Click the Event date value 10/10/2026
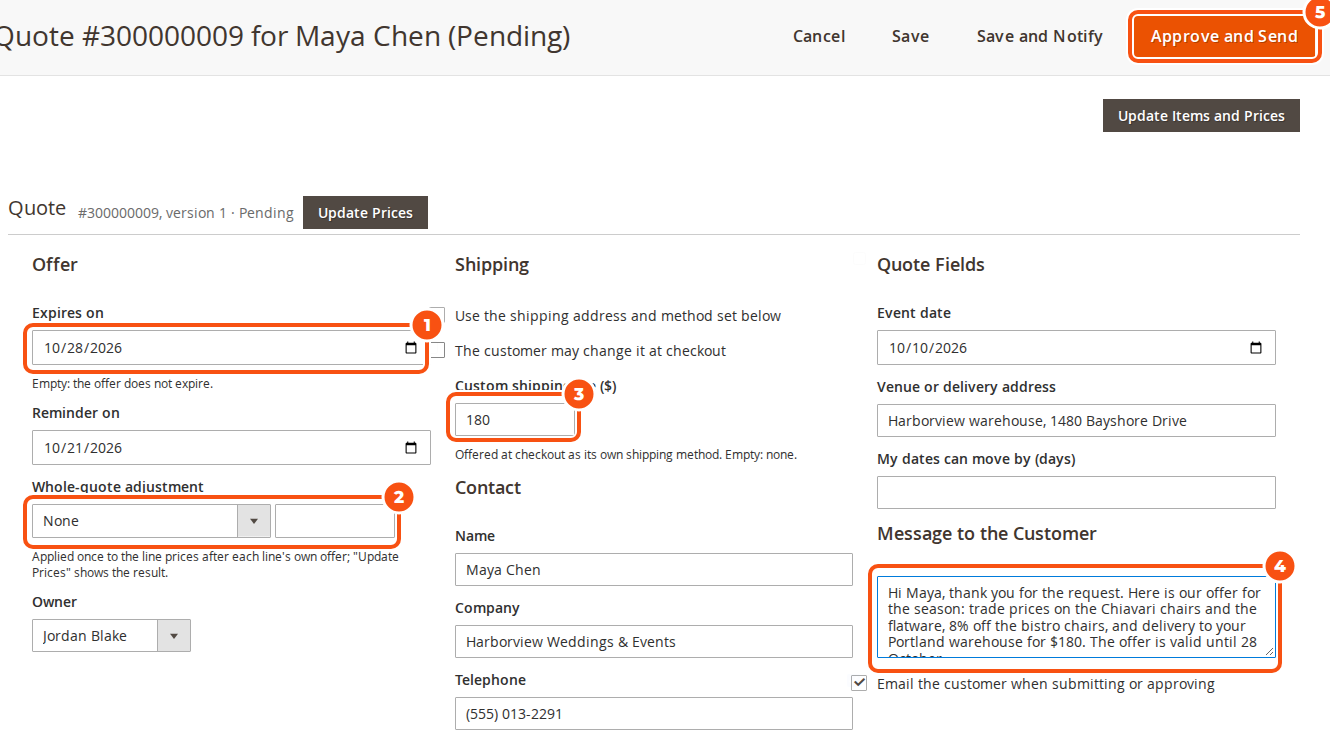This screenshot has width=1330, height=754. [928, 348]
